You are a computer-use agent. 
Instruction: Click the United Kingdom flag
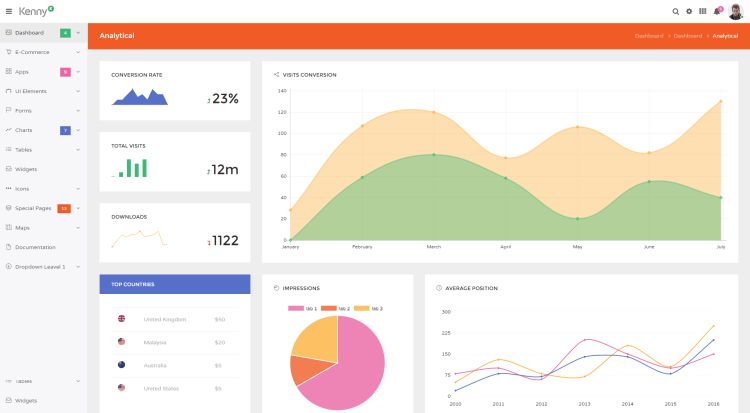click(121, 319)
